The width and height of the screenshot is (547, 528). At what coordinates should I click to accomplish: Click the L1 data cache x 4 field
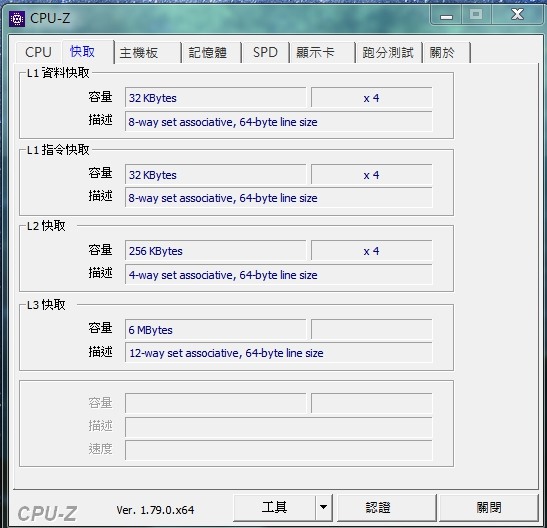coord(372,98)
